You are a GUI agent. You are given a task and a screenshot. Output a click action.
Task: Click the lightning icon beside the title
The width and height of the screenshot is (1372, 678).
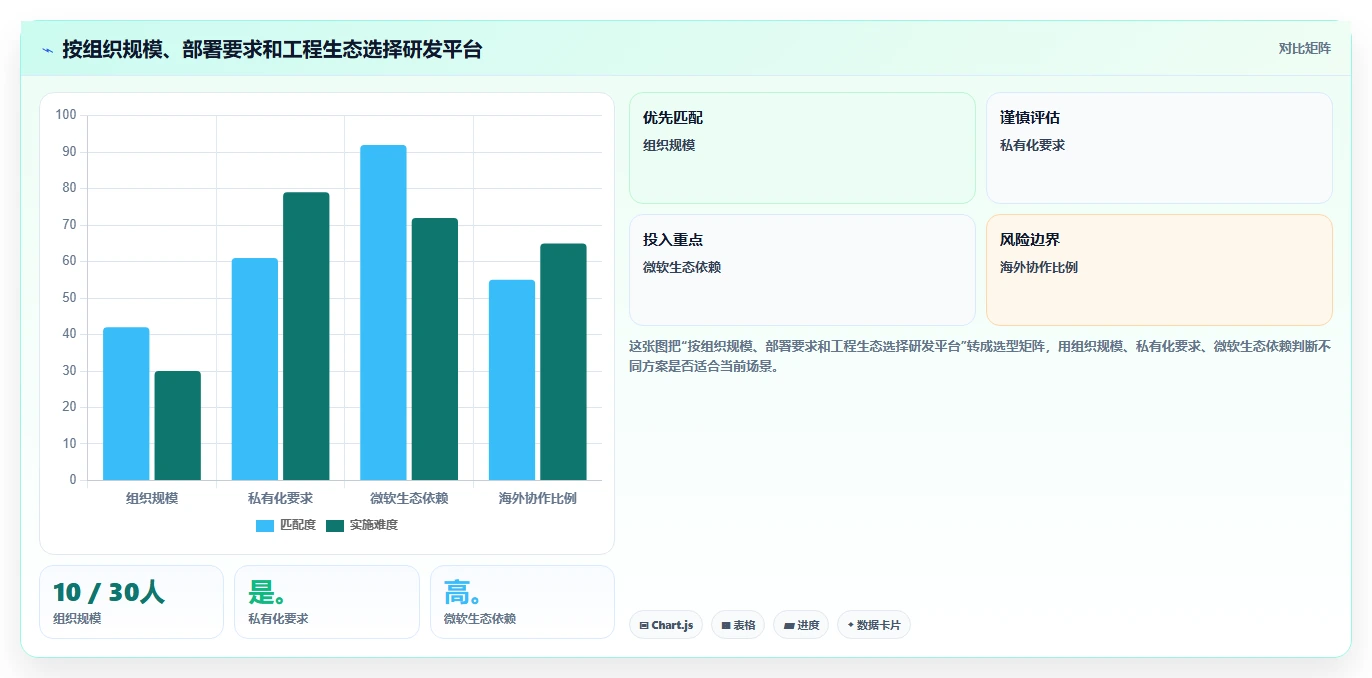coord(47,50)
